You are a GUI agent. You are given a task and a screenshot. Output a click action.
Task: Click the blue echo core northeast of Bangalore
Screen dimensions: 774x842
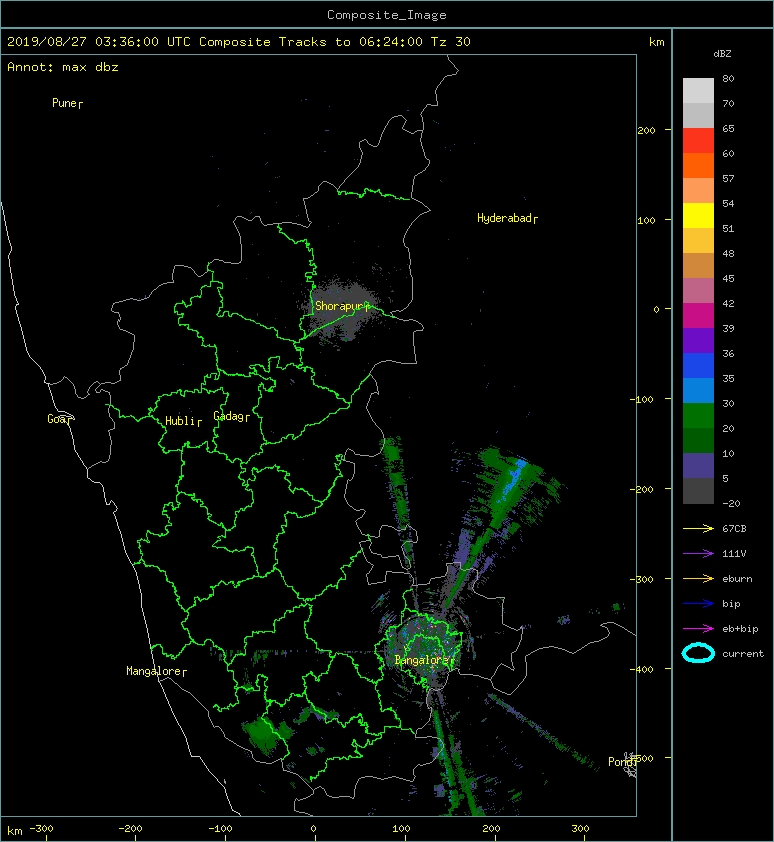pyautogui.click(x=513, y=478)
